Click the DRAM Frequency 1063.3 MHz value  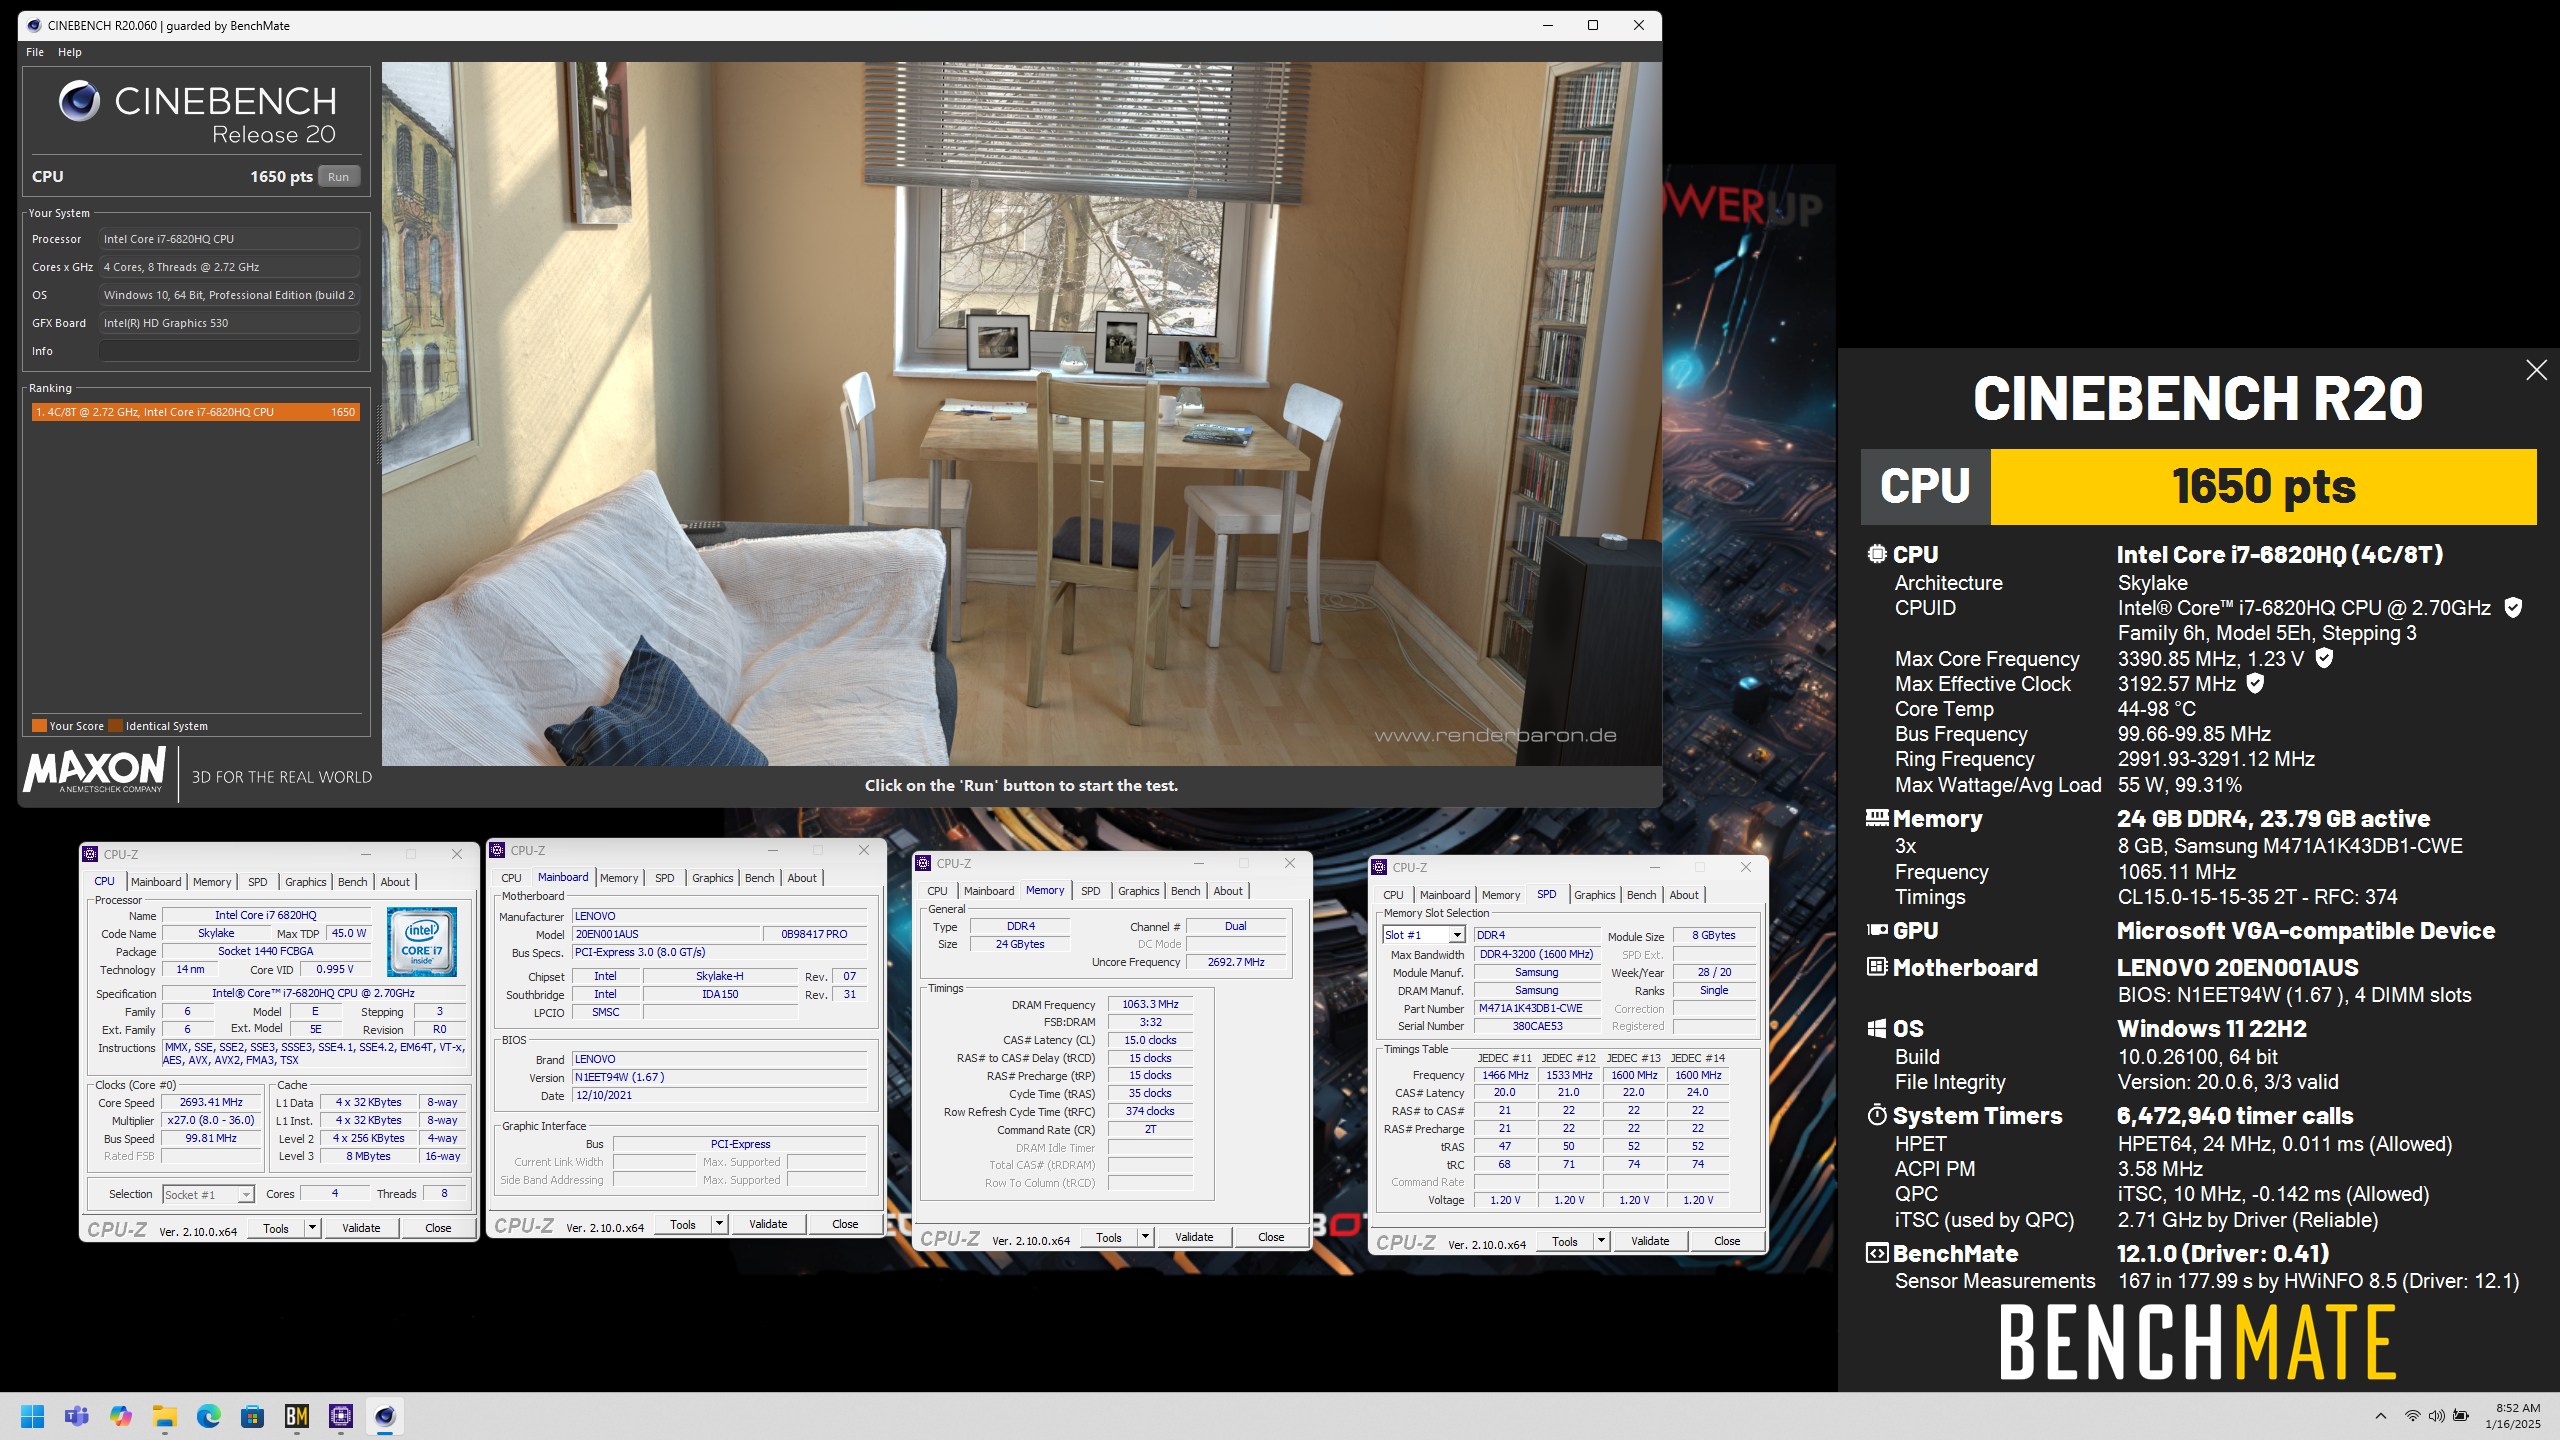pos(1150,1004)
